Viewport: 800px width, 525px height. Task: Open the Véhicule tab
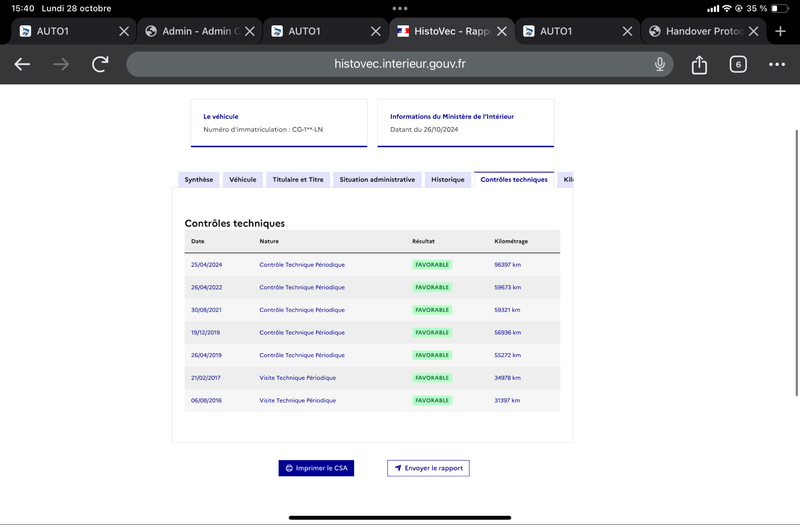(x=242, y=180)
